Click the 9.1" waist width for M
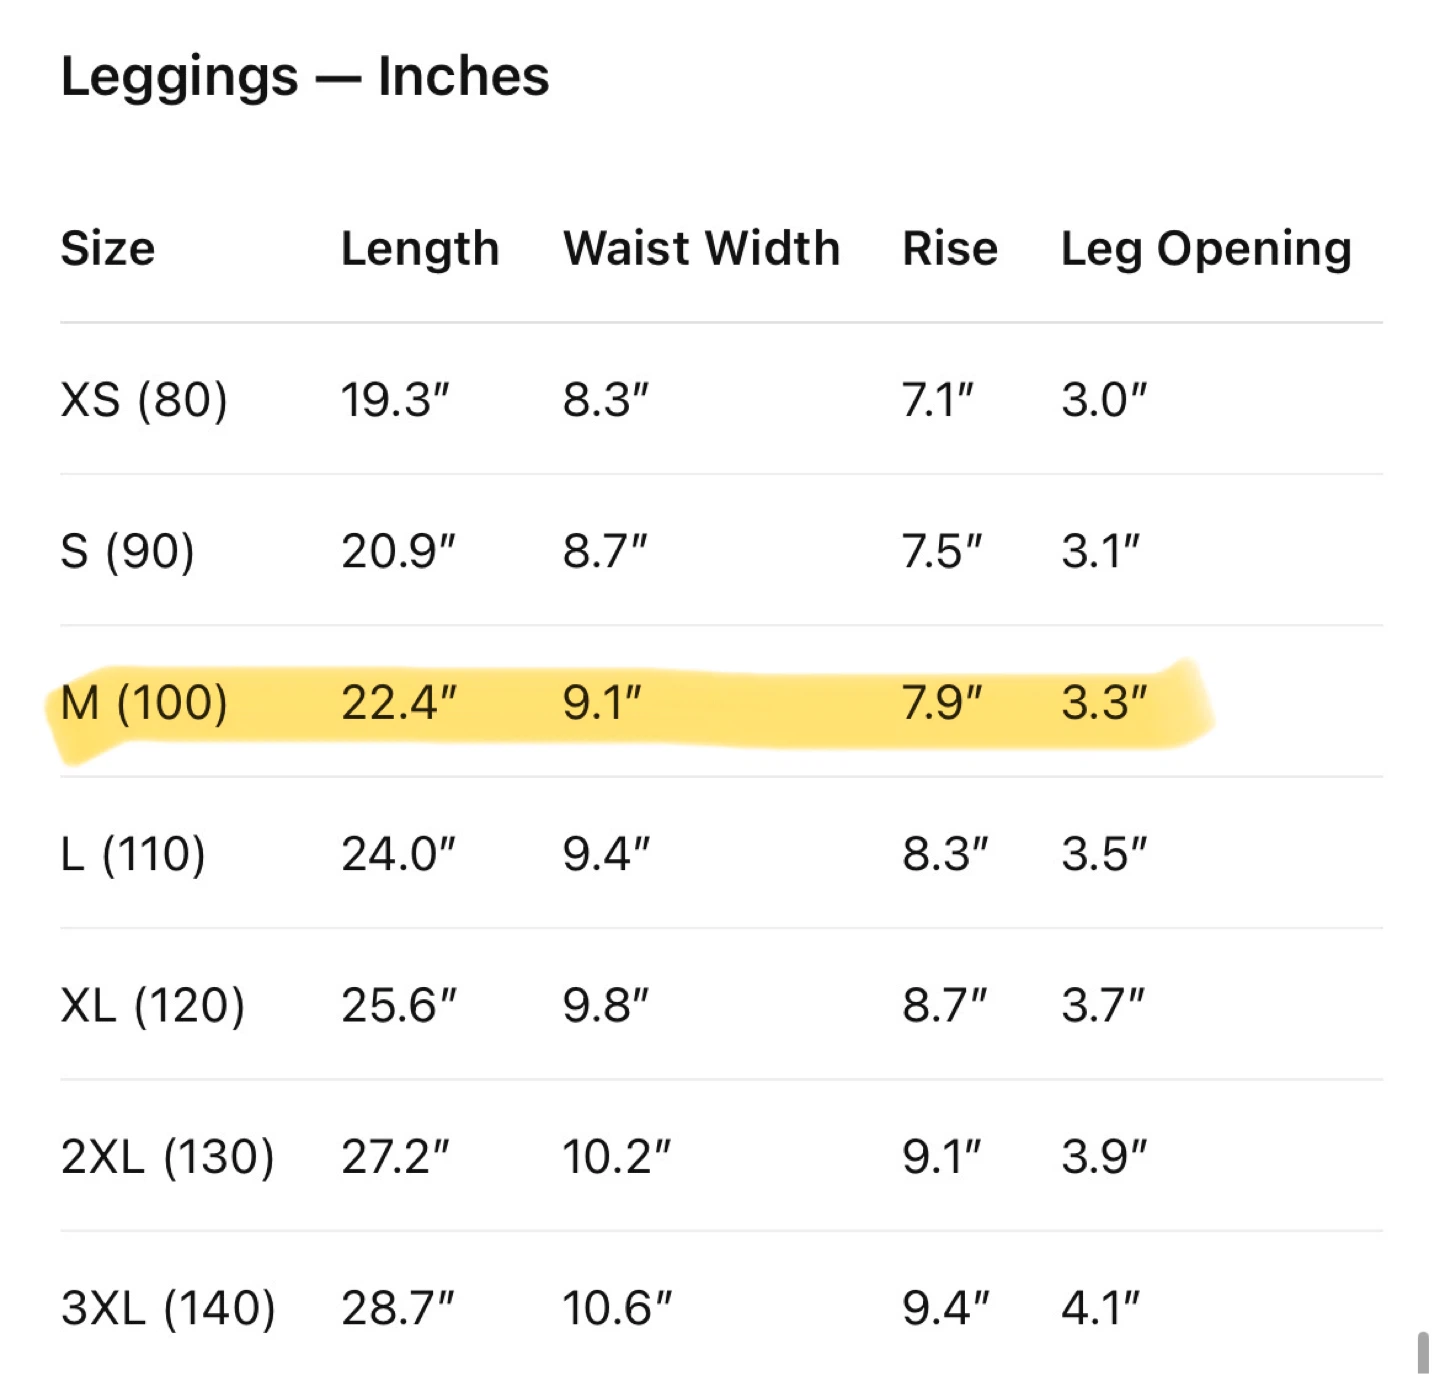The height and width of the screenshot is (1374, 1440). pyautogui.click(x=602, y=702)
